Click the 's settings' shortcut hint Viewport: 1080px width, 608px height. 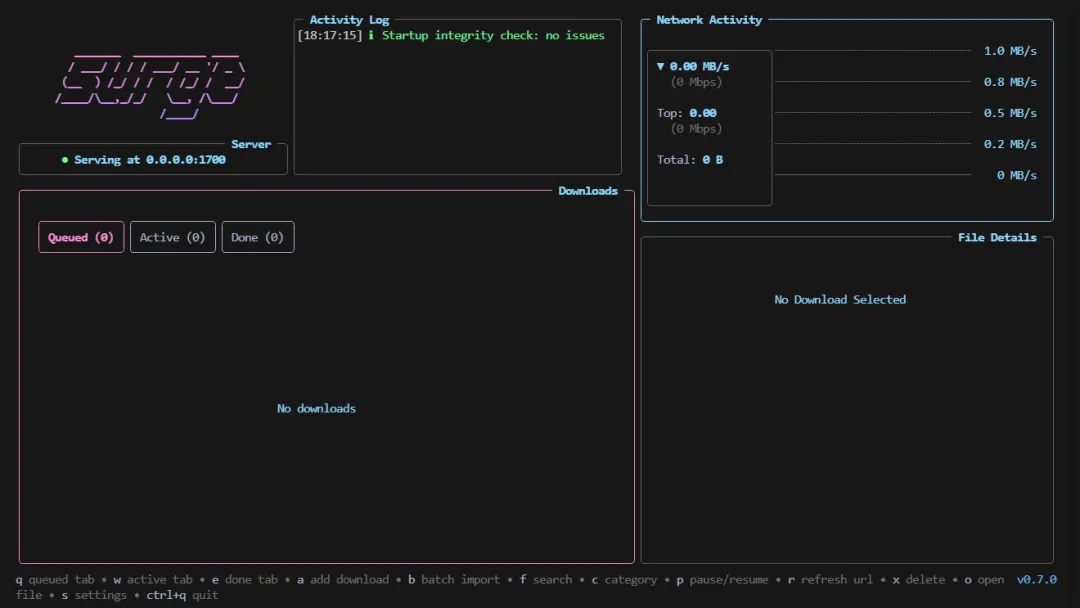click(94, 595)
